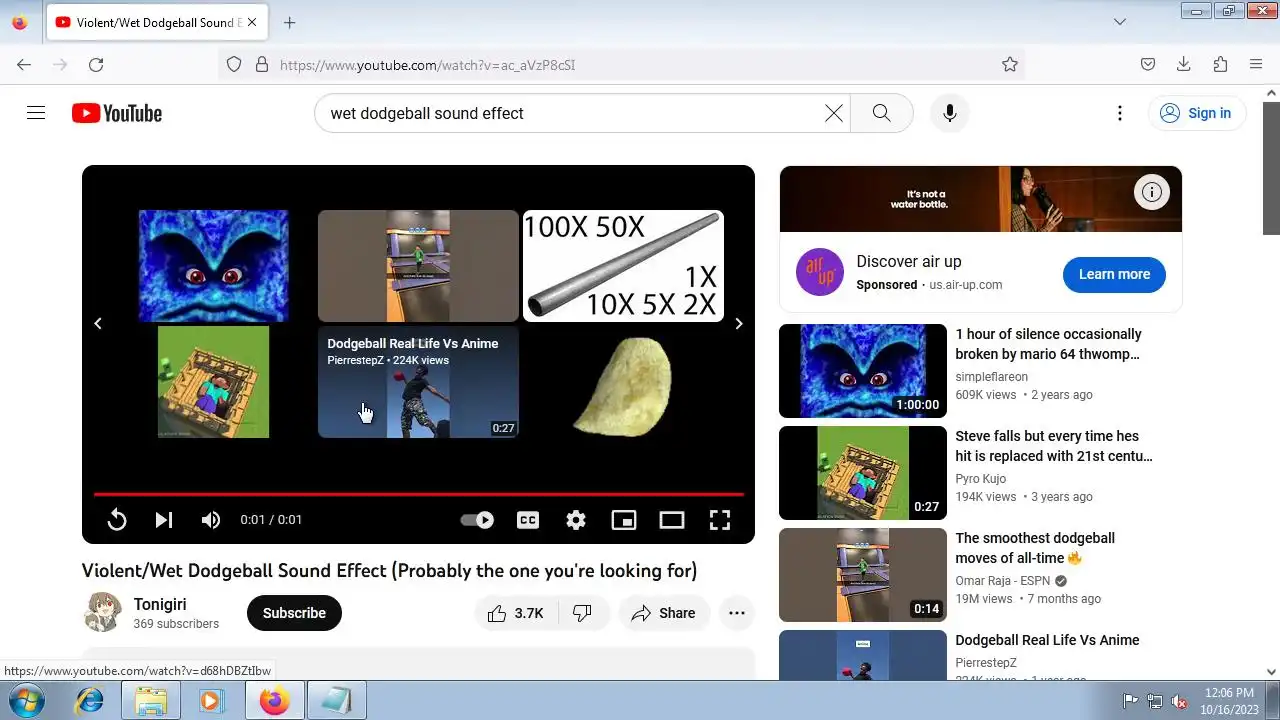Replay the video with replay icon

[x=117, y=520]
